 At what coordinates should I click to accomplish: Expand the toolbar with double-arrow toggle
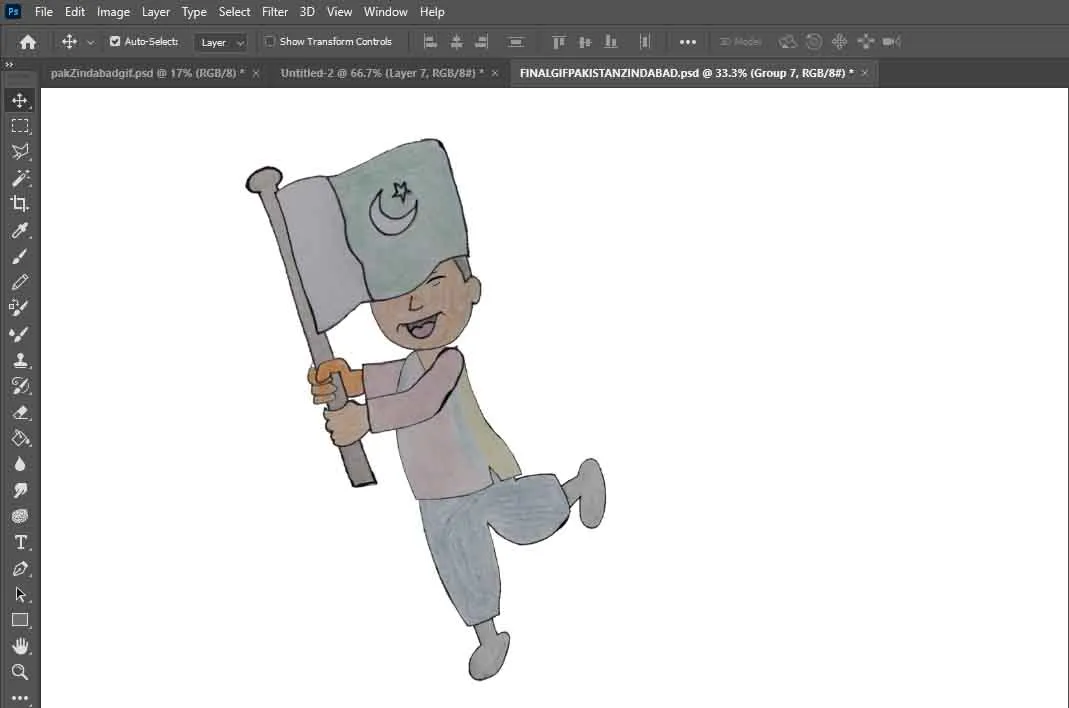9,65
